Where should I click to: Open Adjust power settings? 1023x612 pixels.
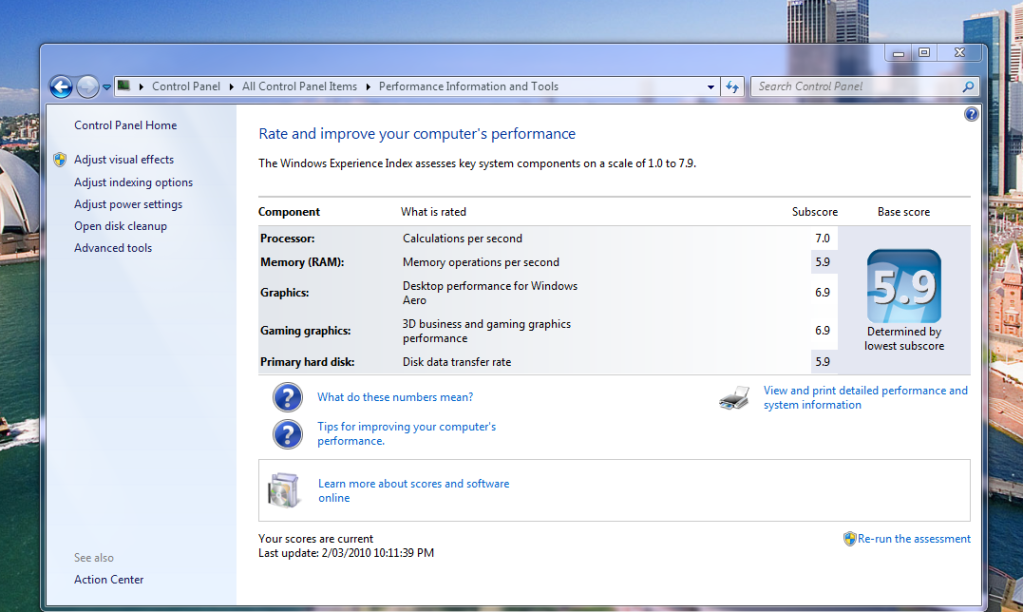point(128,204)
